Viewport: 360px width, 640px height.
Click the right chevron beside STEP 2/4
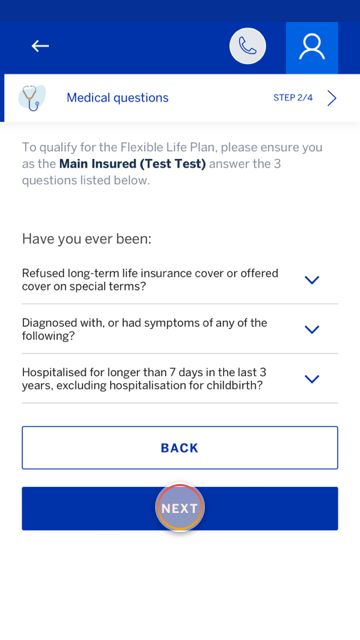[x=332, y=98]
